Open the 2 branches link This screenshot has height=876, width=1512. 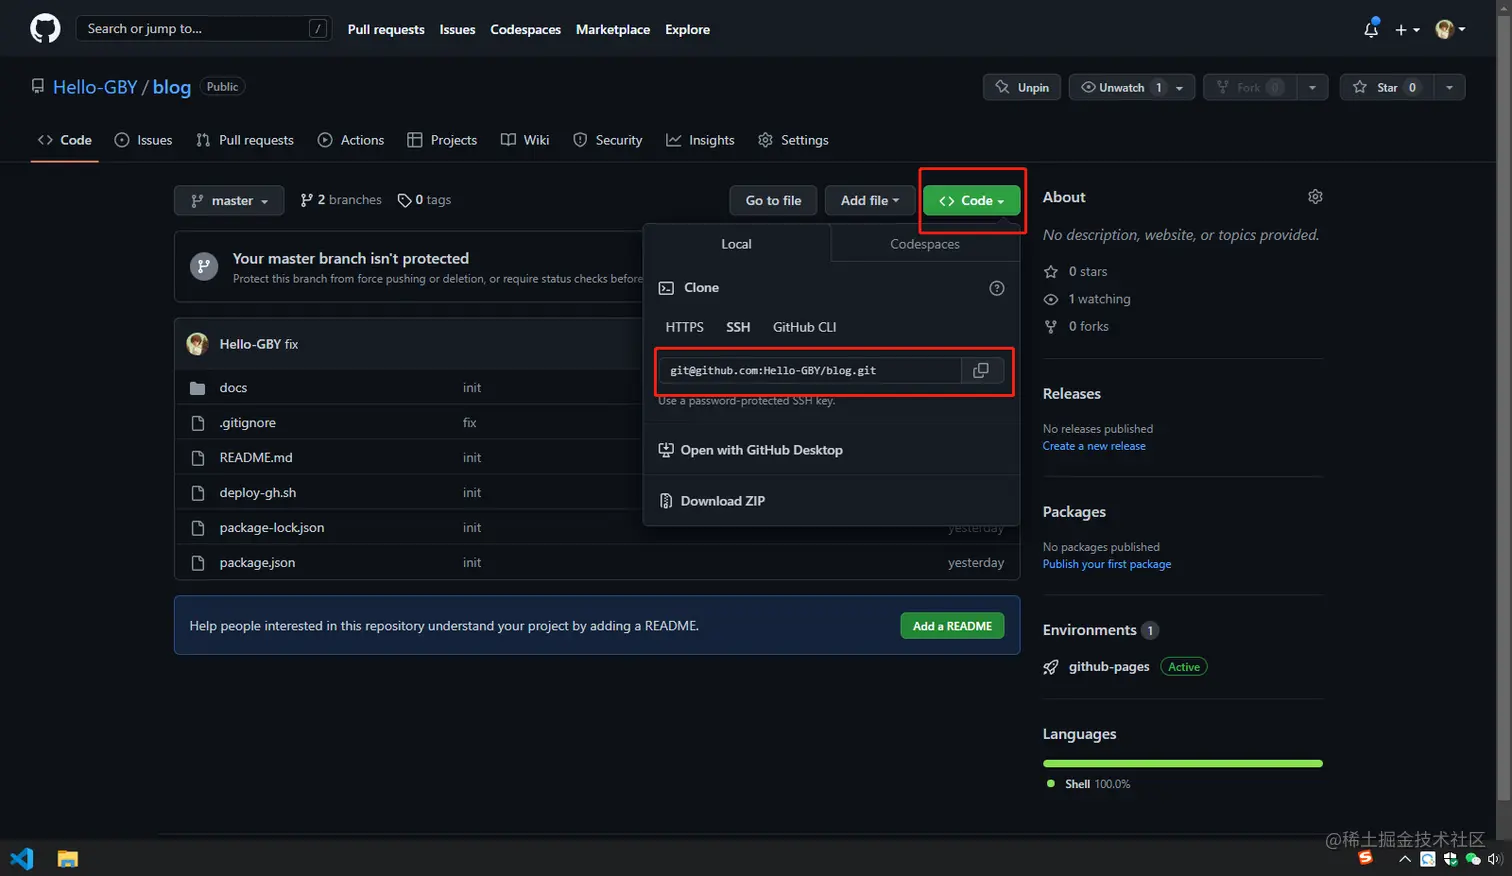[341, 200]
